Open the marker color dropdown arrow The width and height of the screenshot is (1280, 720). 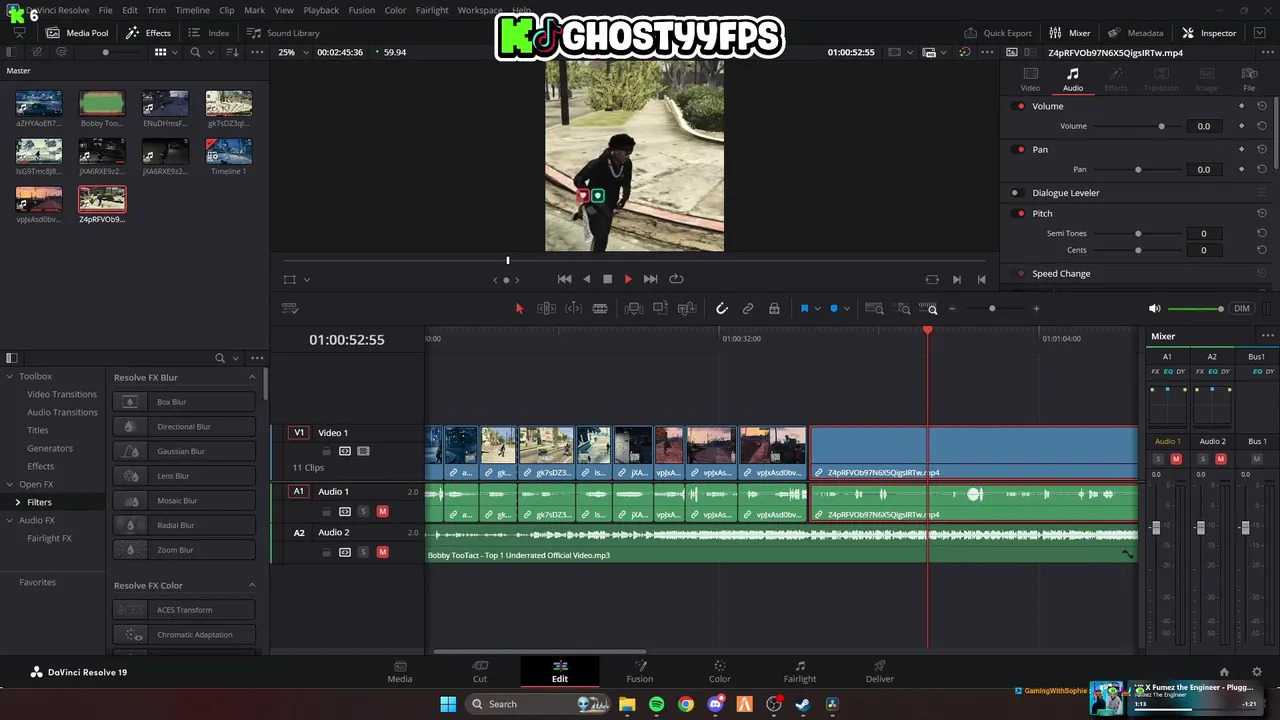[846, 309]
